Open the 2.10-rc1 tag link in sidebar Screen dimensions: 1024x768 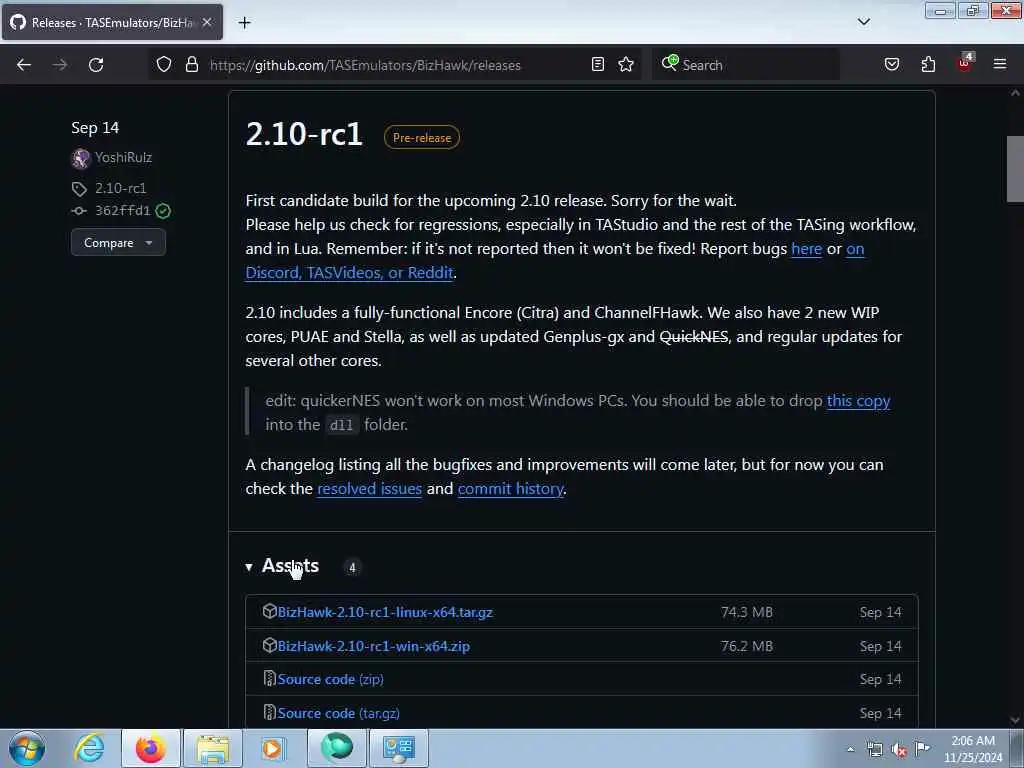[x=121, y=188]
